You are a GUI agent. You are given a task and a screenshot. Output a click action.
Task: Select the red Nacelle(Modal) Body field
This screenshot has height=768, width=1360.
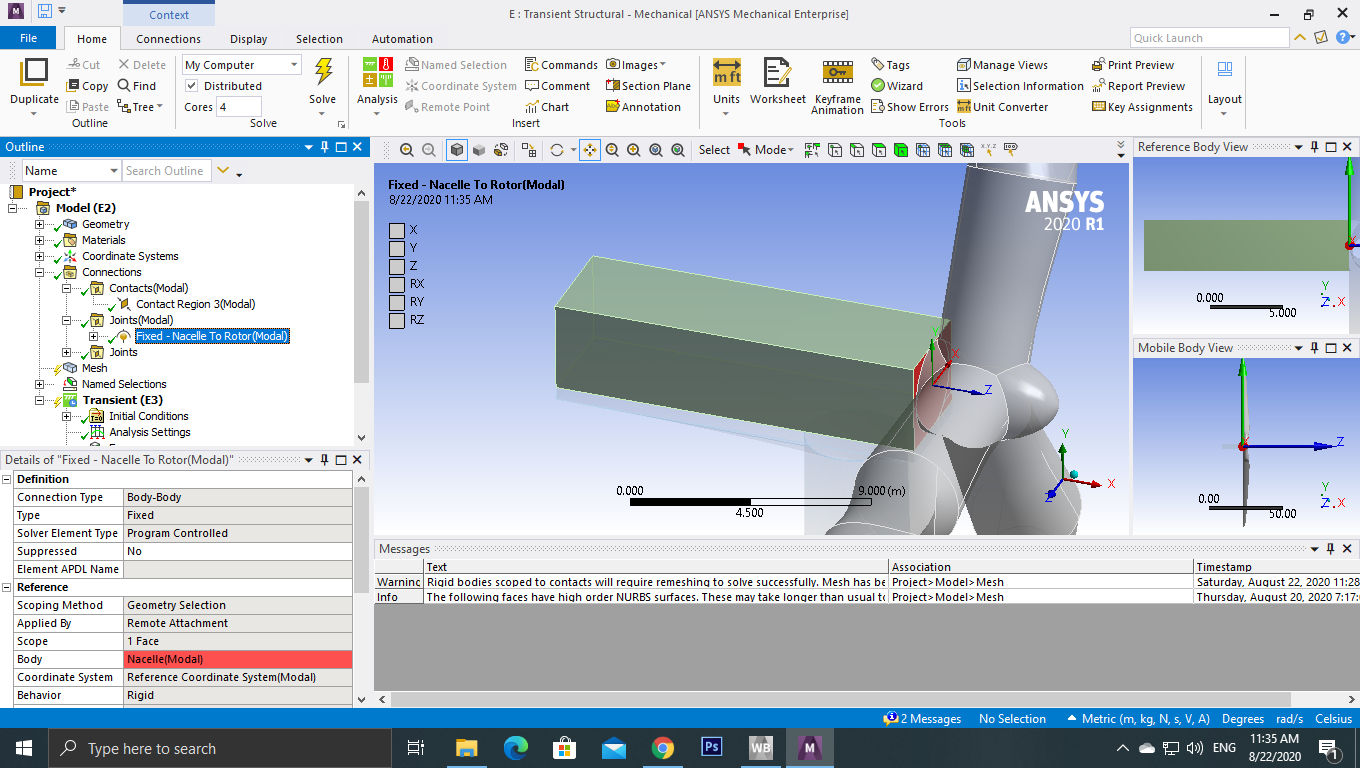coord(237,659)
